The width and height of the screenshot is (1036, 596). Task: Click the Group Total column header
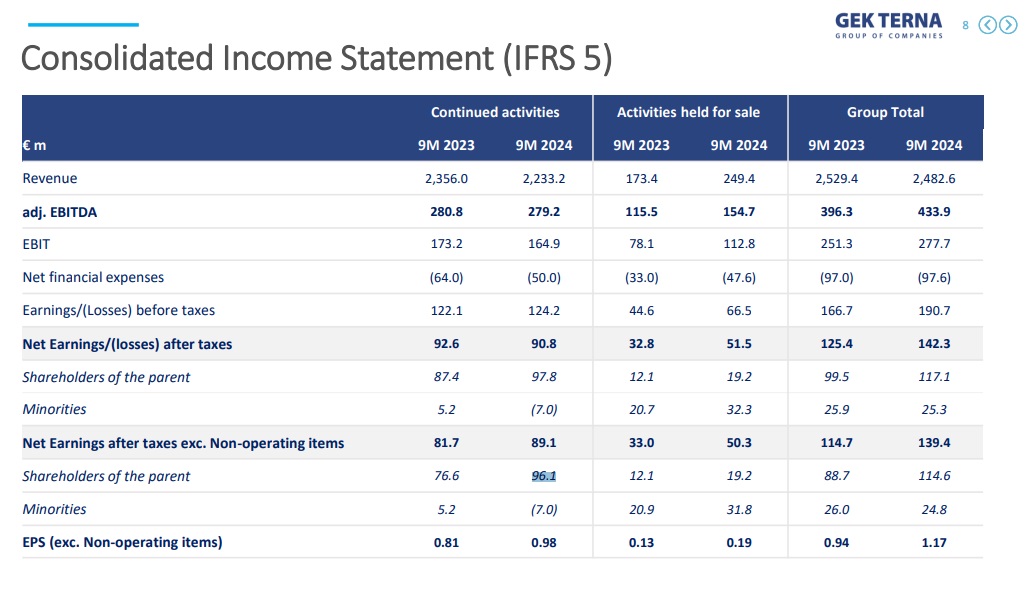point(885,112)
